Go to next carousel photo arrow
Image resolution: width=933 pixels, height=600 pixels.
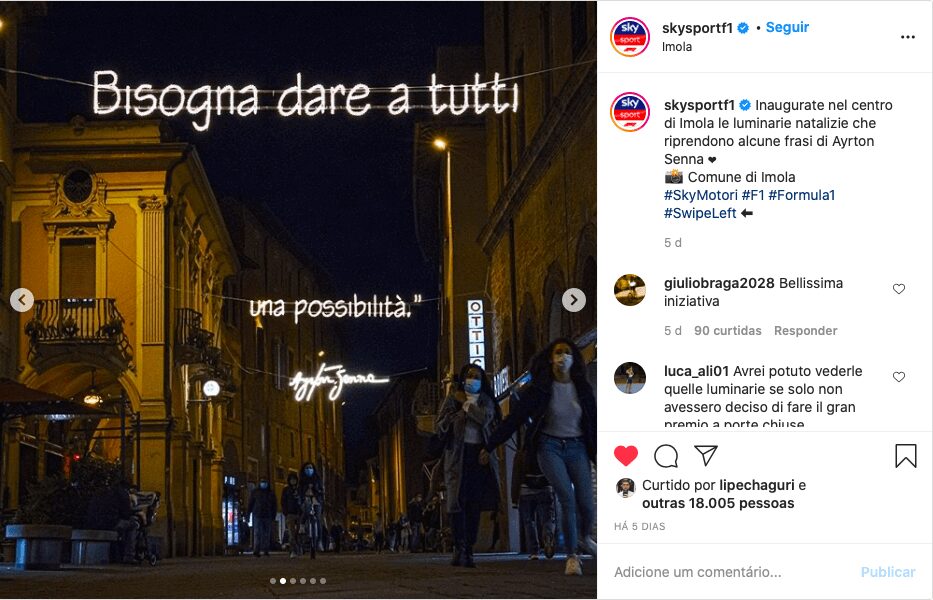574,300
